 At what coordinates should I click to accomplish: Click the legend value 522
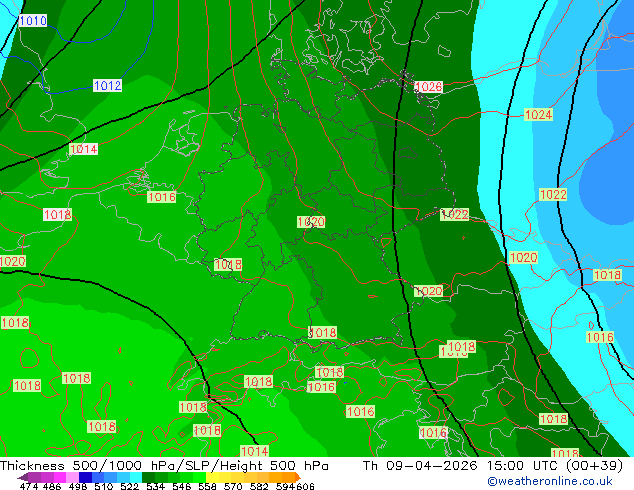(129, 486)
